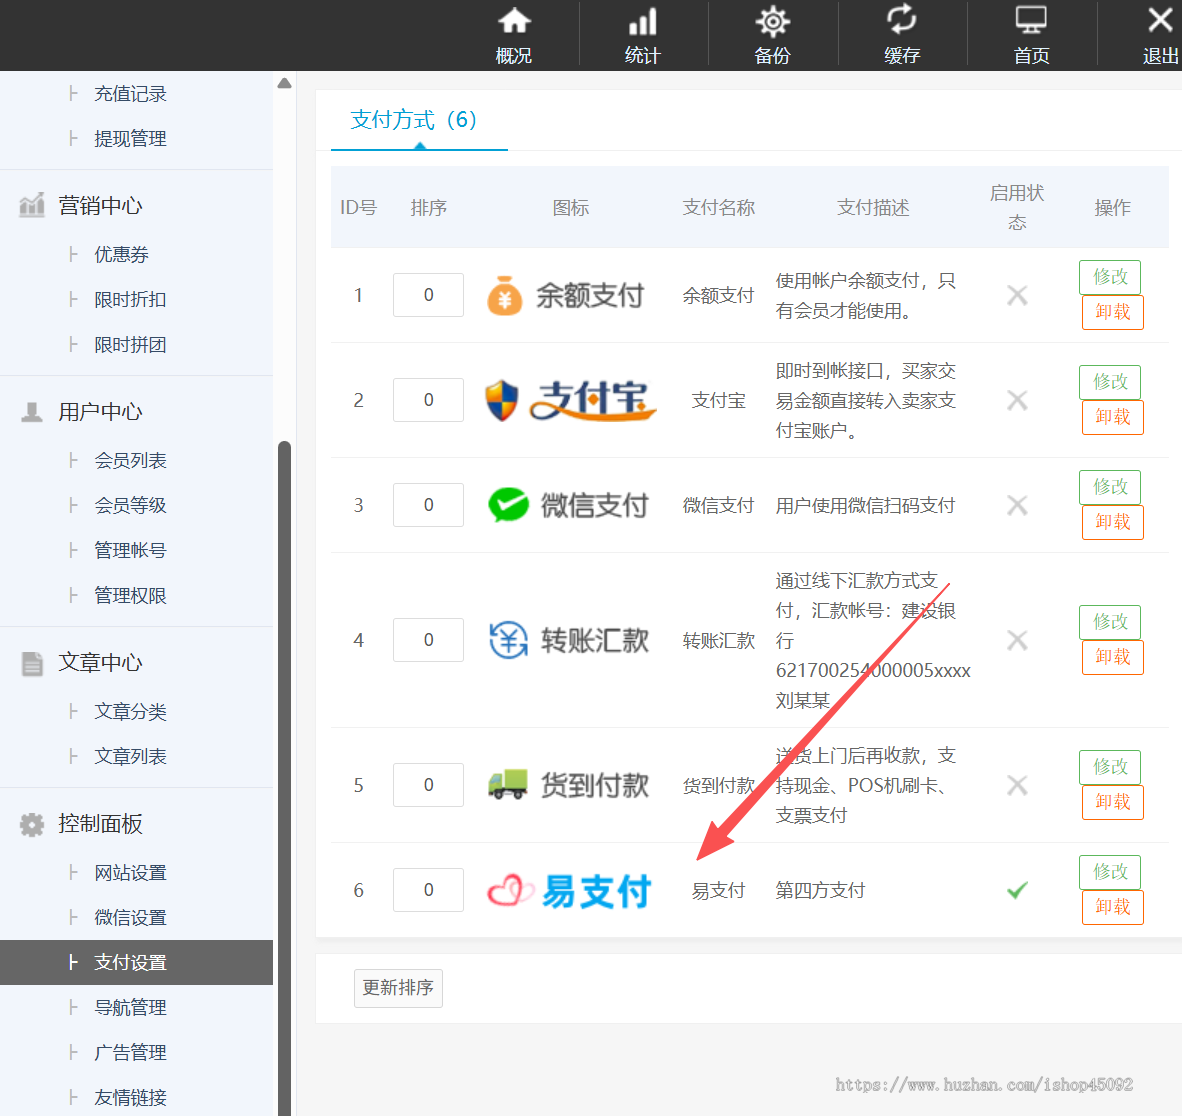The width and height of the screenshot is (1182, 1116).
Task: Click the 缓存 cache refresh icon
Action: [x=902, y=20]
